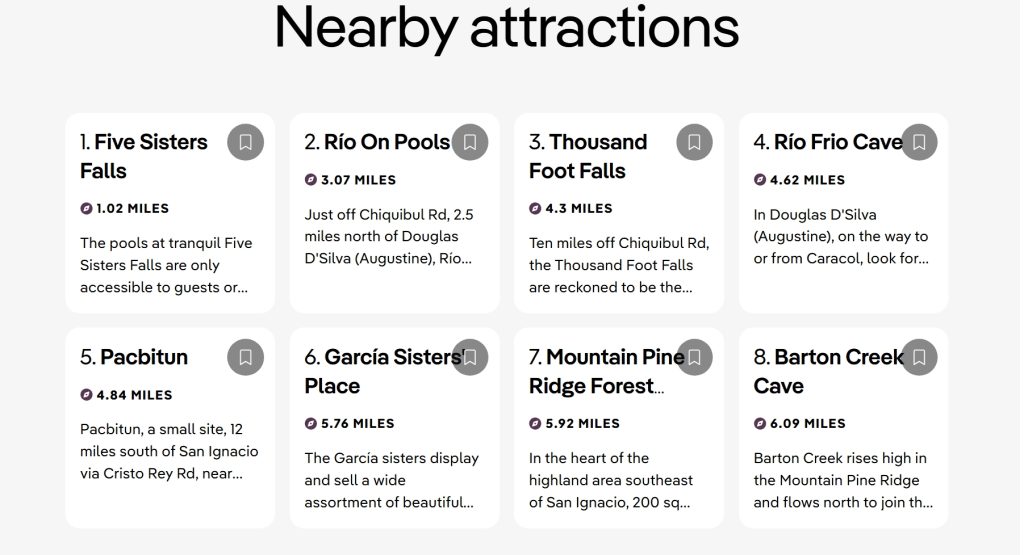Viewport: 1024px width, 555px height.
Task: Toggle bookmark for Río Frio Cave
Action: tap(919, 142)
